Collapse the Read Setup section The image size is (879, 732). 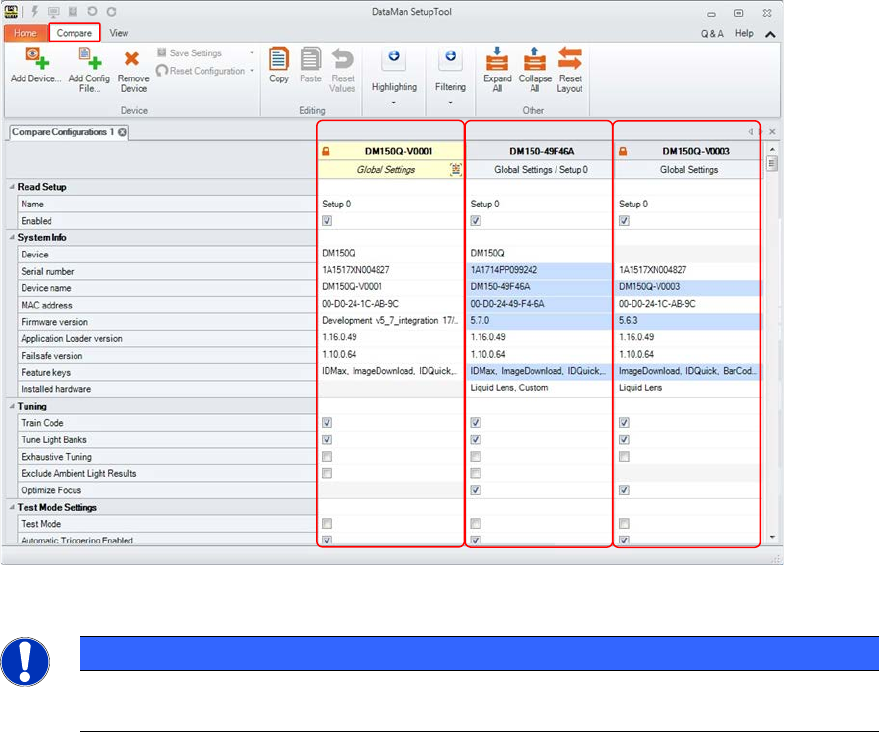click(12, 187)
